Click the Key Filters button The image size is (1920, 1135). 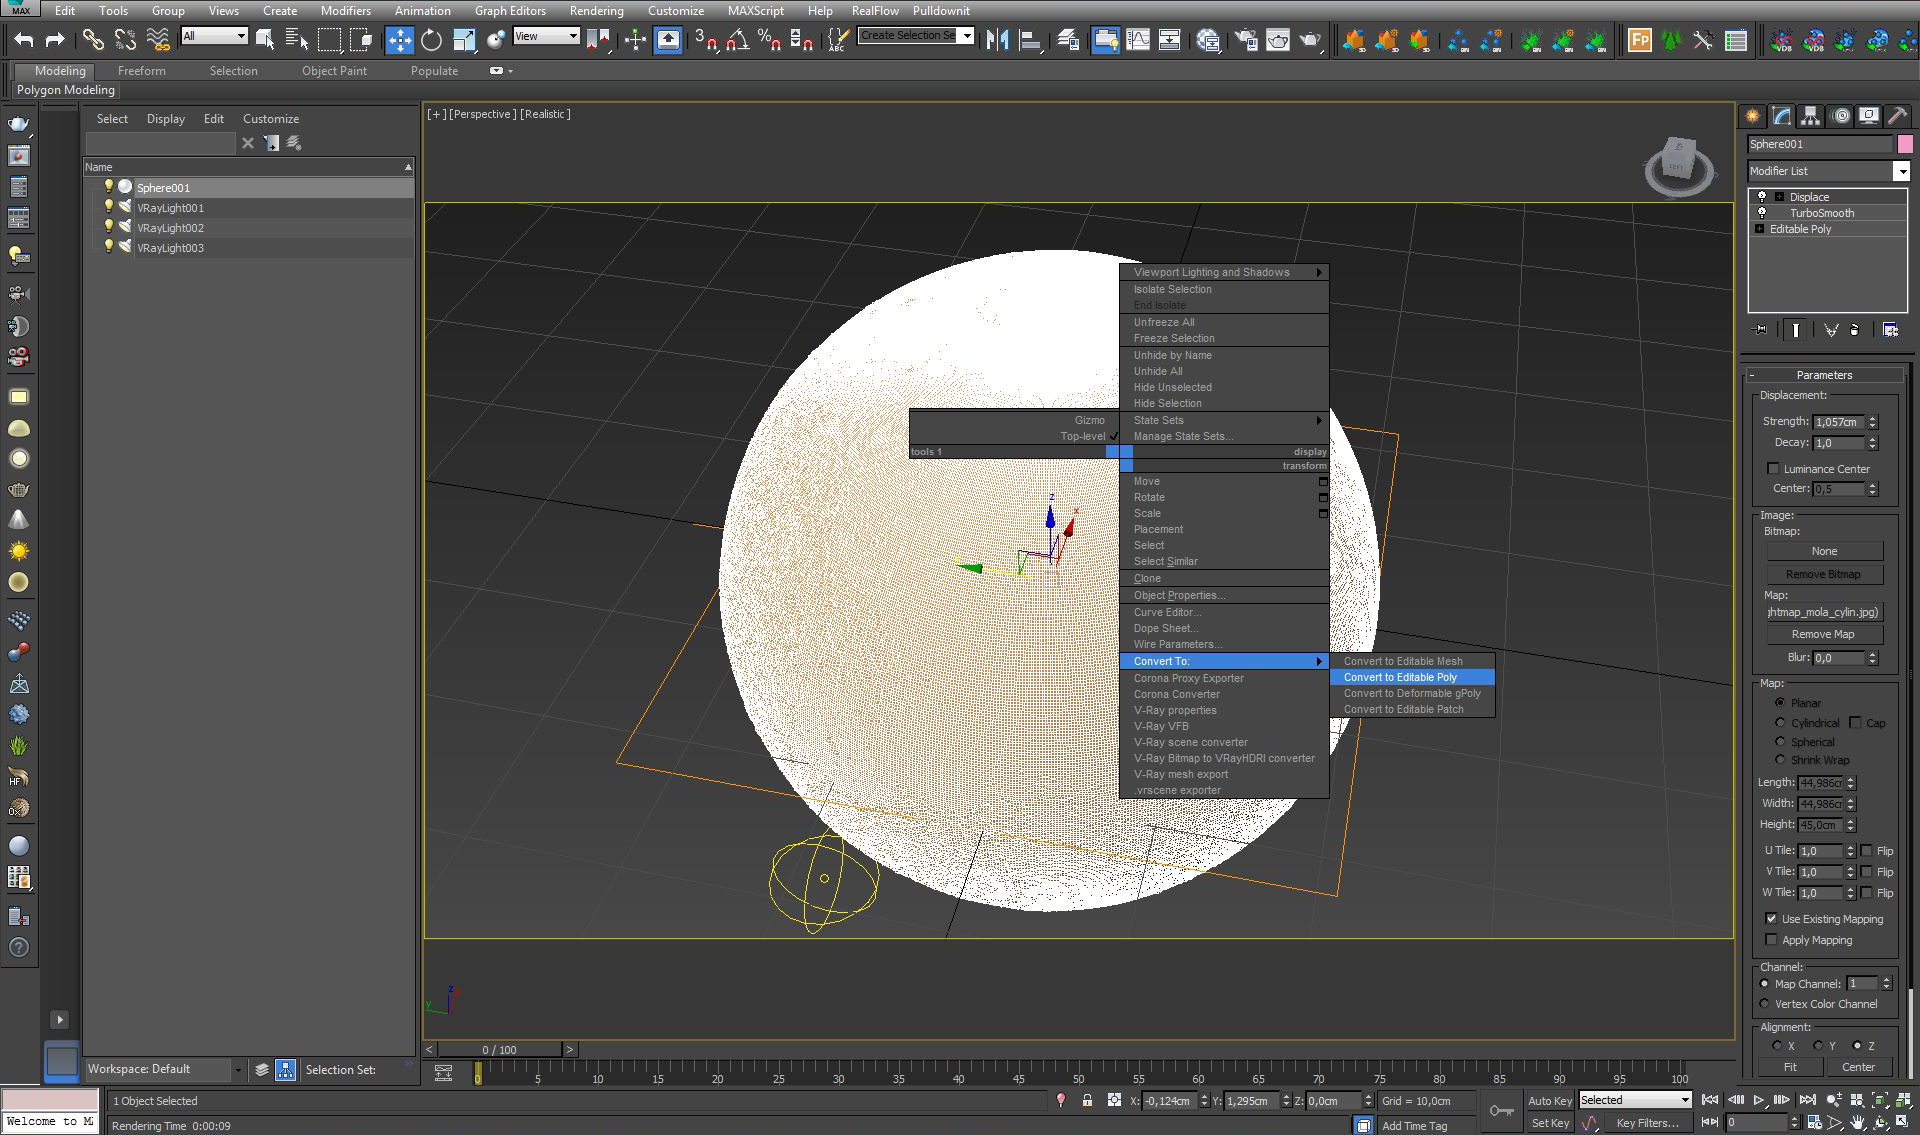[x=1647, y=1123]
